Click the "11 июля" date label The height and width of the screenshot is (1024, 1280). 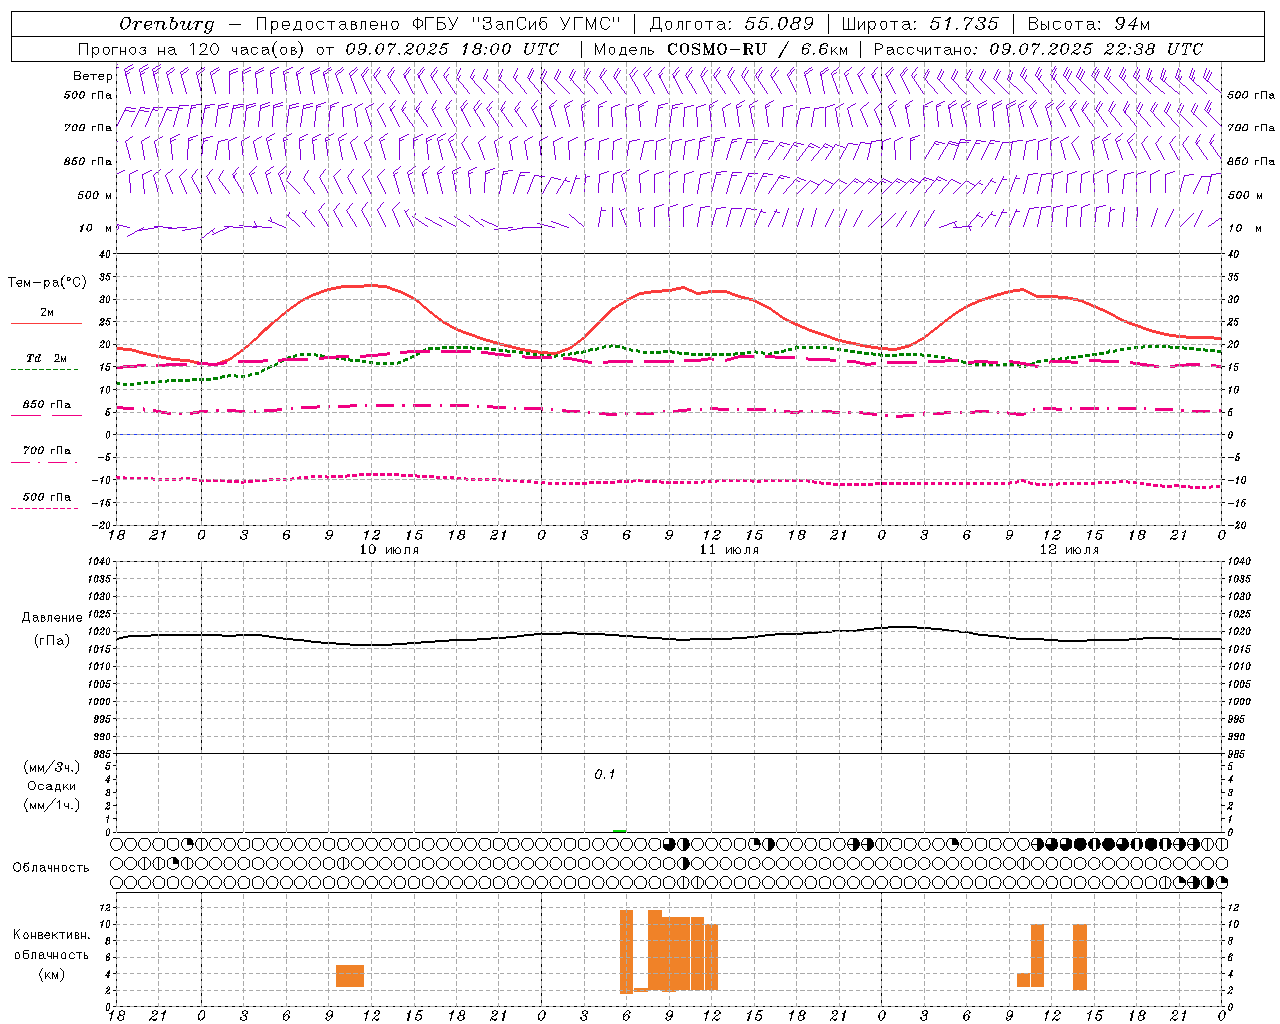pyautogui.click(x=729, y=550)
